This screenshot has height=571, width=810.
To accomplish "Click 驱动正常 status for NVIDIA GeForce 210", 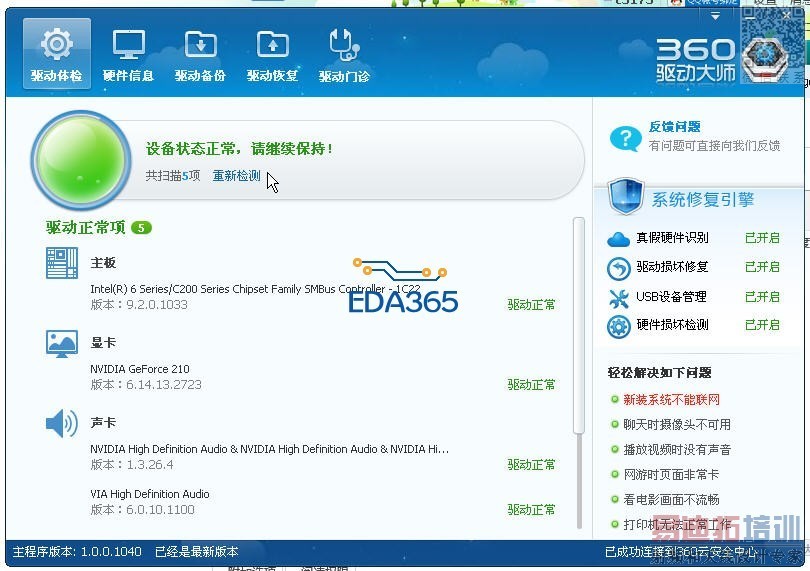I will pos(531,385).
